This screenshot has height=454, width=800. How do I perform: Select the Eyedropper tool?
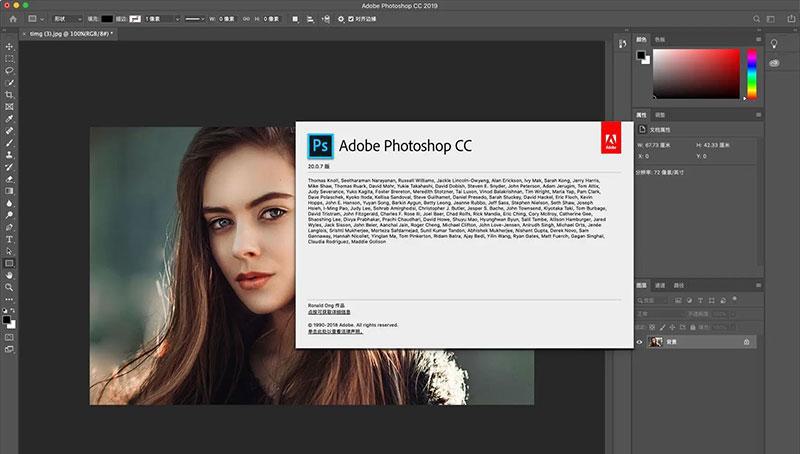coord(9,117)
